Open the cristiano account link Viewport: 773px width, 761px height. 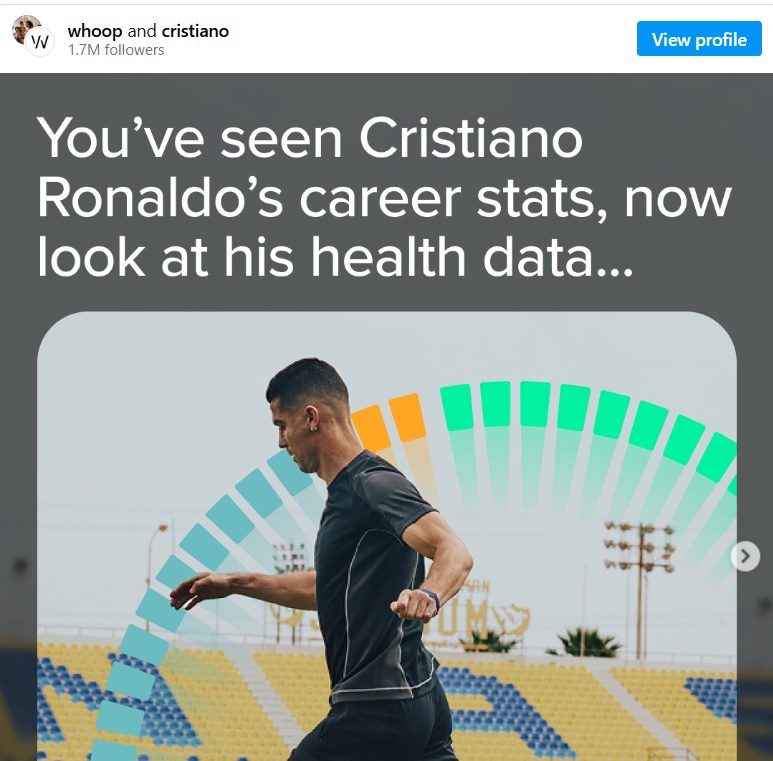(195, 31)
